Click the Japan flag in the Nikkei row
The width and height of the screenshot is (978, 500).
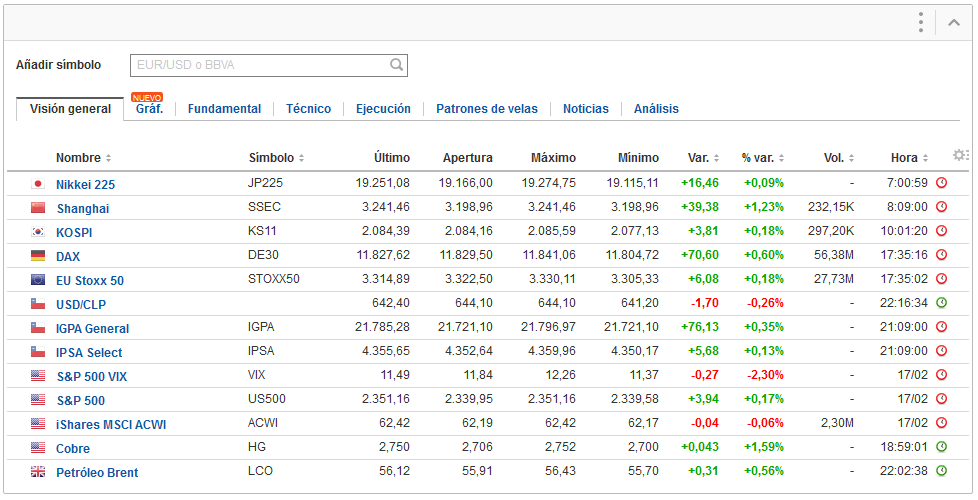[x=38, y=183]
